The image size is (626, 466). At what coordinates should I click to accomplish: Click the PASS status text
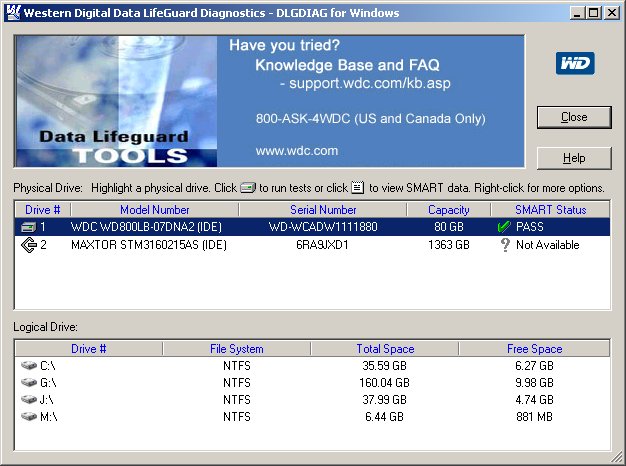[x=529, y=227]
